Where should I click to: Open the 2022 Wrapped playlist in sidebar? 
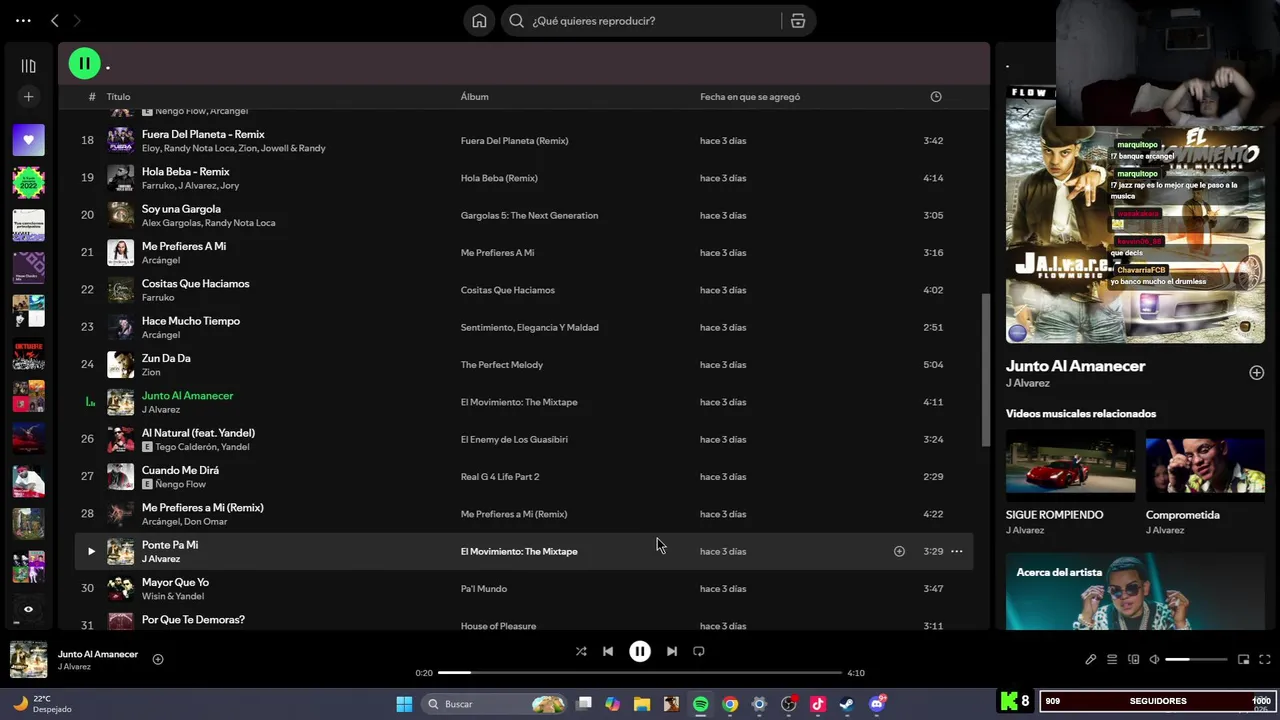28,182
